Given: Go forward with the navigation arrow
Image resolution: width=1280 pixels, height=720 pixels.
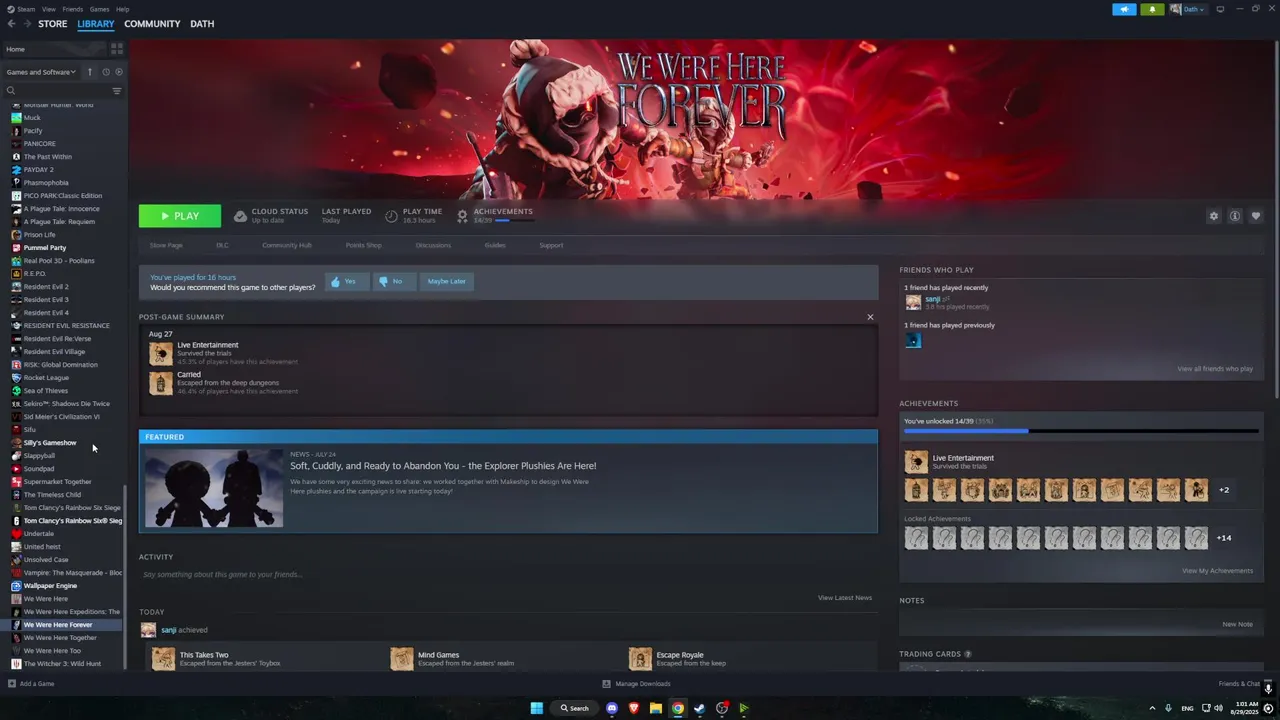Looking at the screenshot, I should [x=26, y=23].
